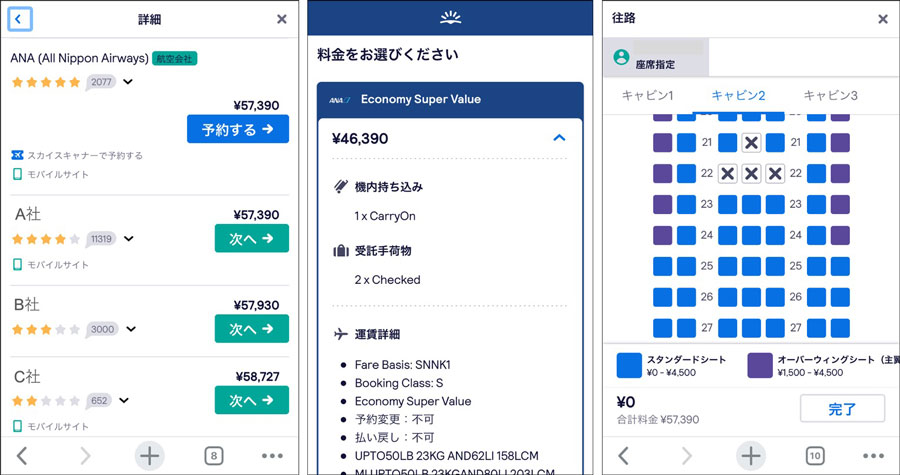Select rightmost purple seat in row 24
Viewport: 900px width, 475px height.
click(x=840, y=235)
